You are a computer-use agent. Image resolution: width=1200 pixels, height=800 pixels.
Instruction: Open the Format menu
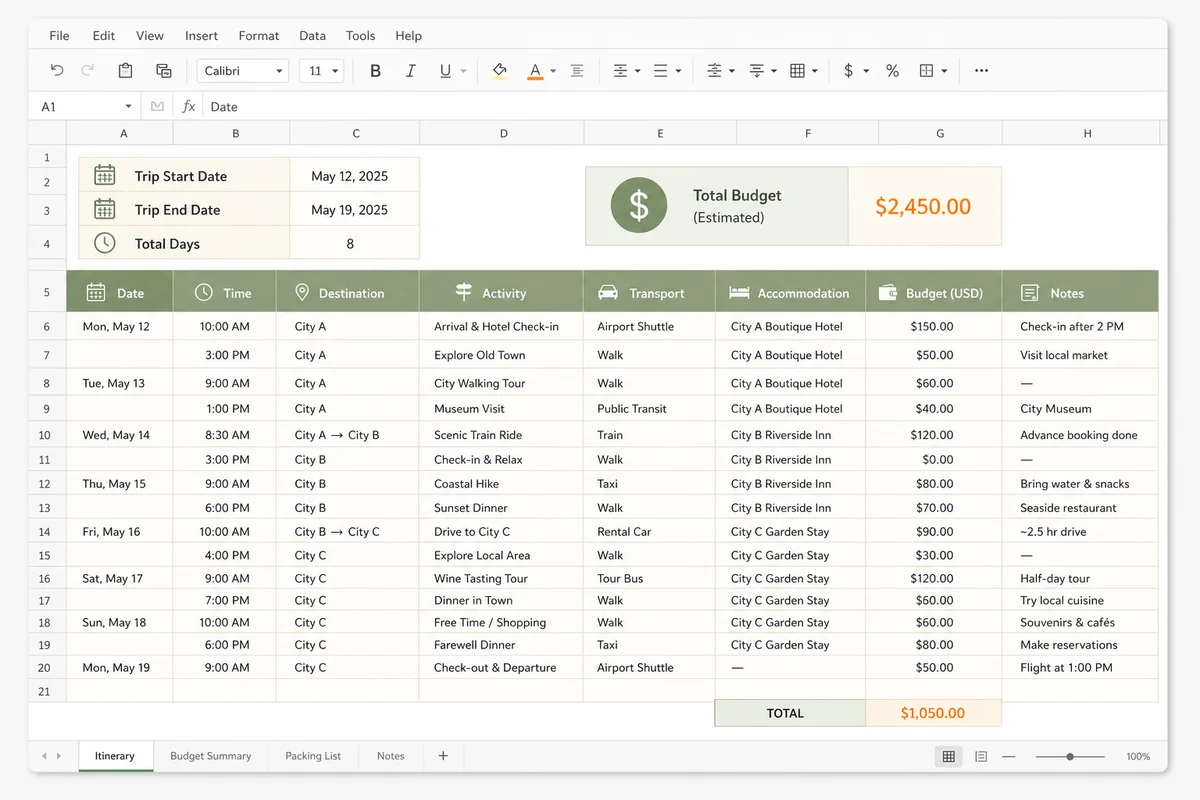click(x=259, y=35)
